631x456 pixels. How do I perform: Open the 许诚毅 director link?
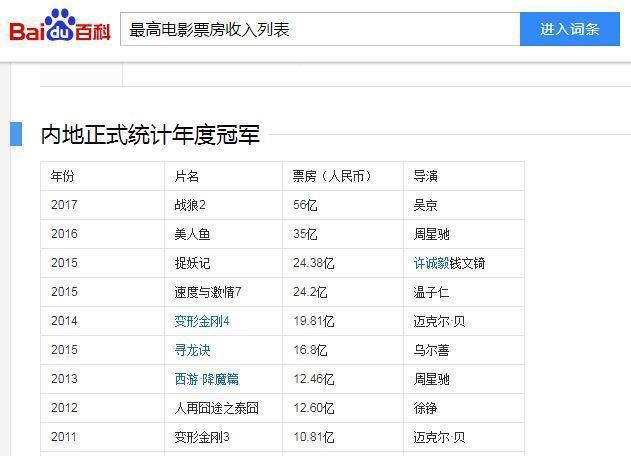pyautogui.click(x=431, y=263)
